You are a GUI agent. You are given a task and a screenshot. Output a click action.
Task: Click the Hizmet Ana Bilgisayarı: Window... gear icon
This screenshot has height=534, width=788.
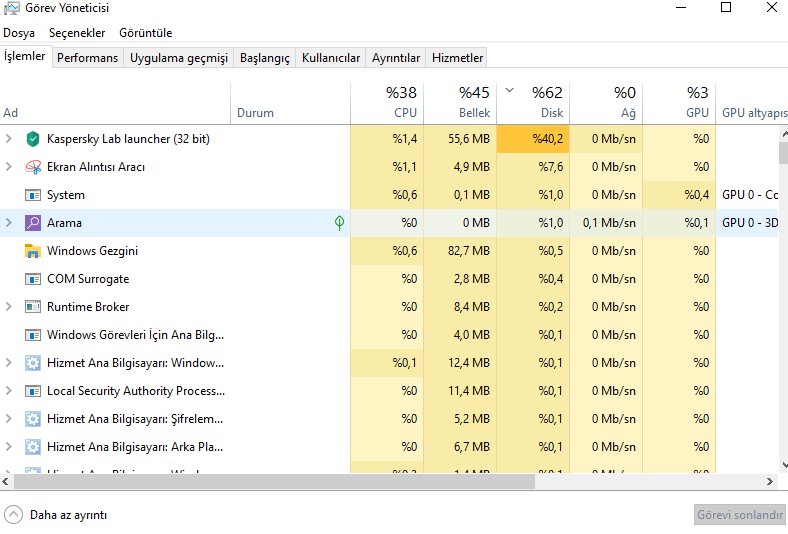[33, 363]
